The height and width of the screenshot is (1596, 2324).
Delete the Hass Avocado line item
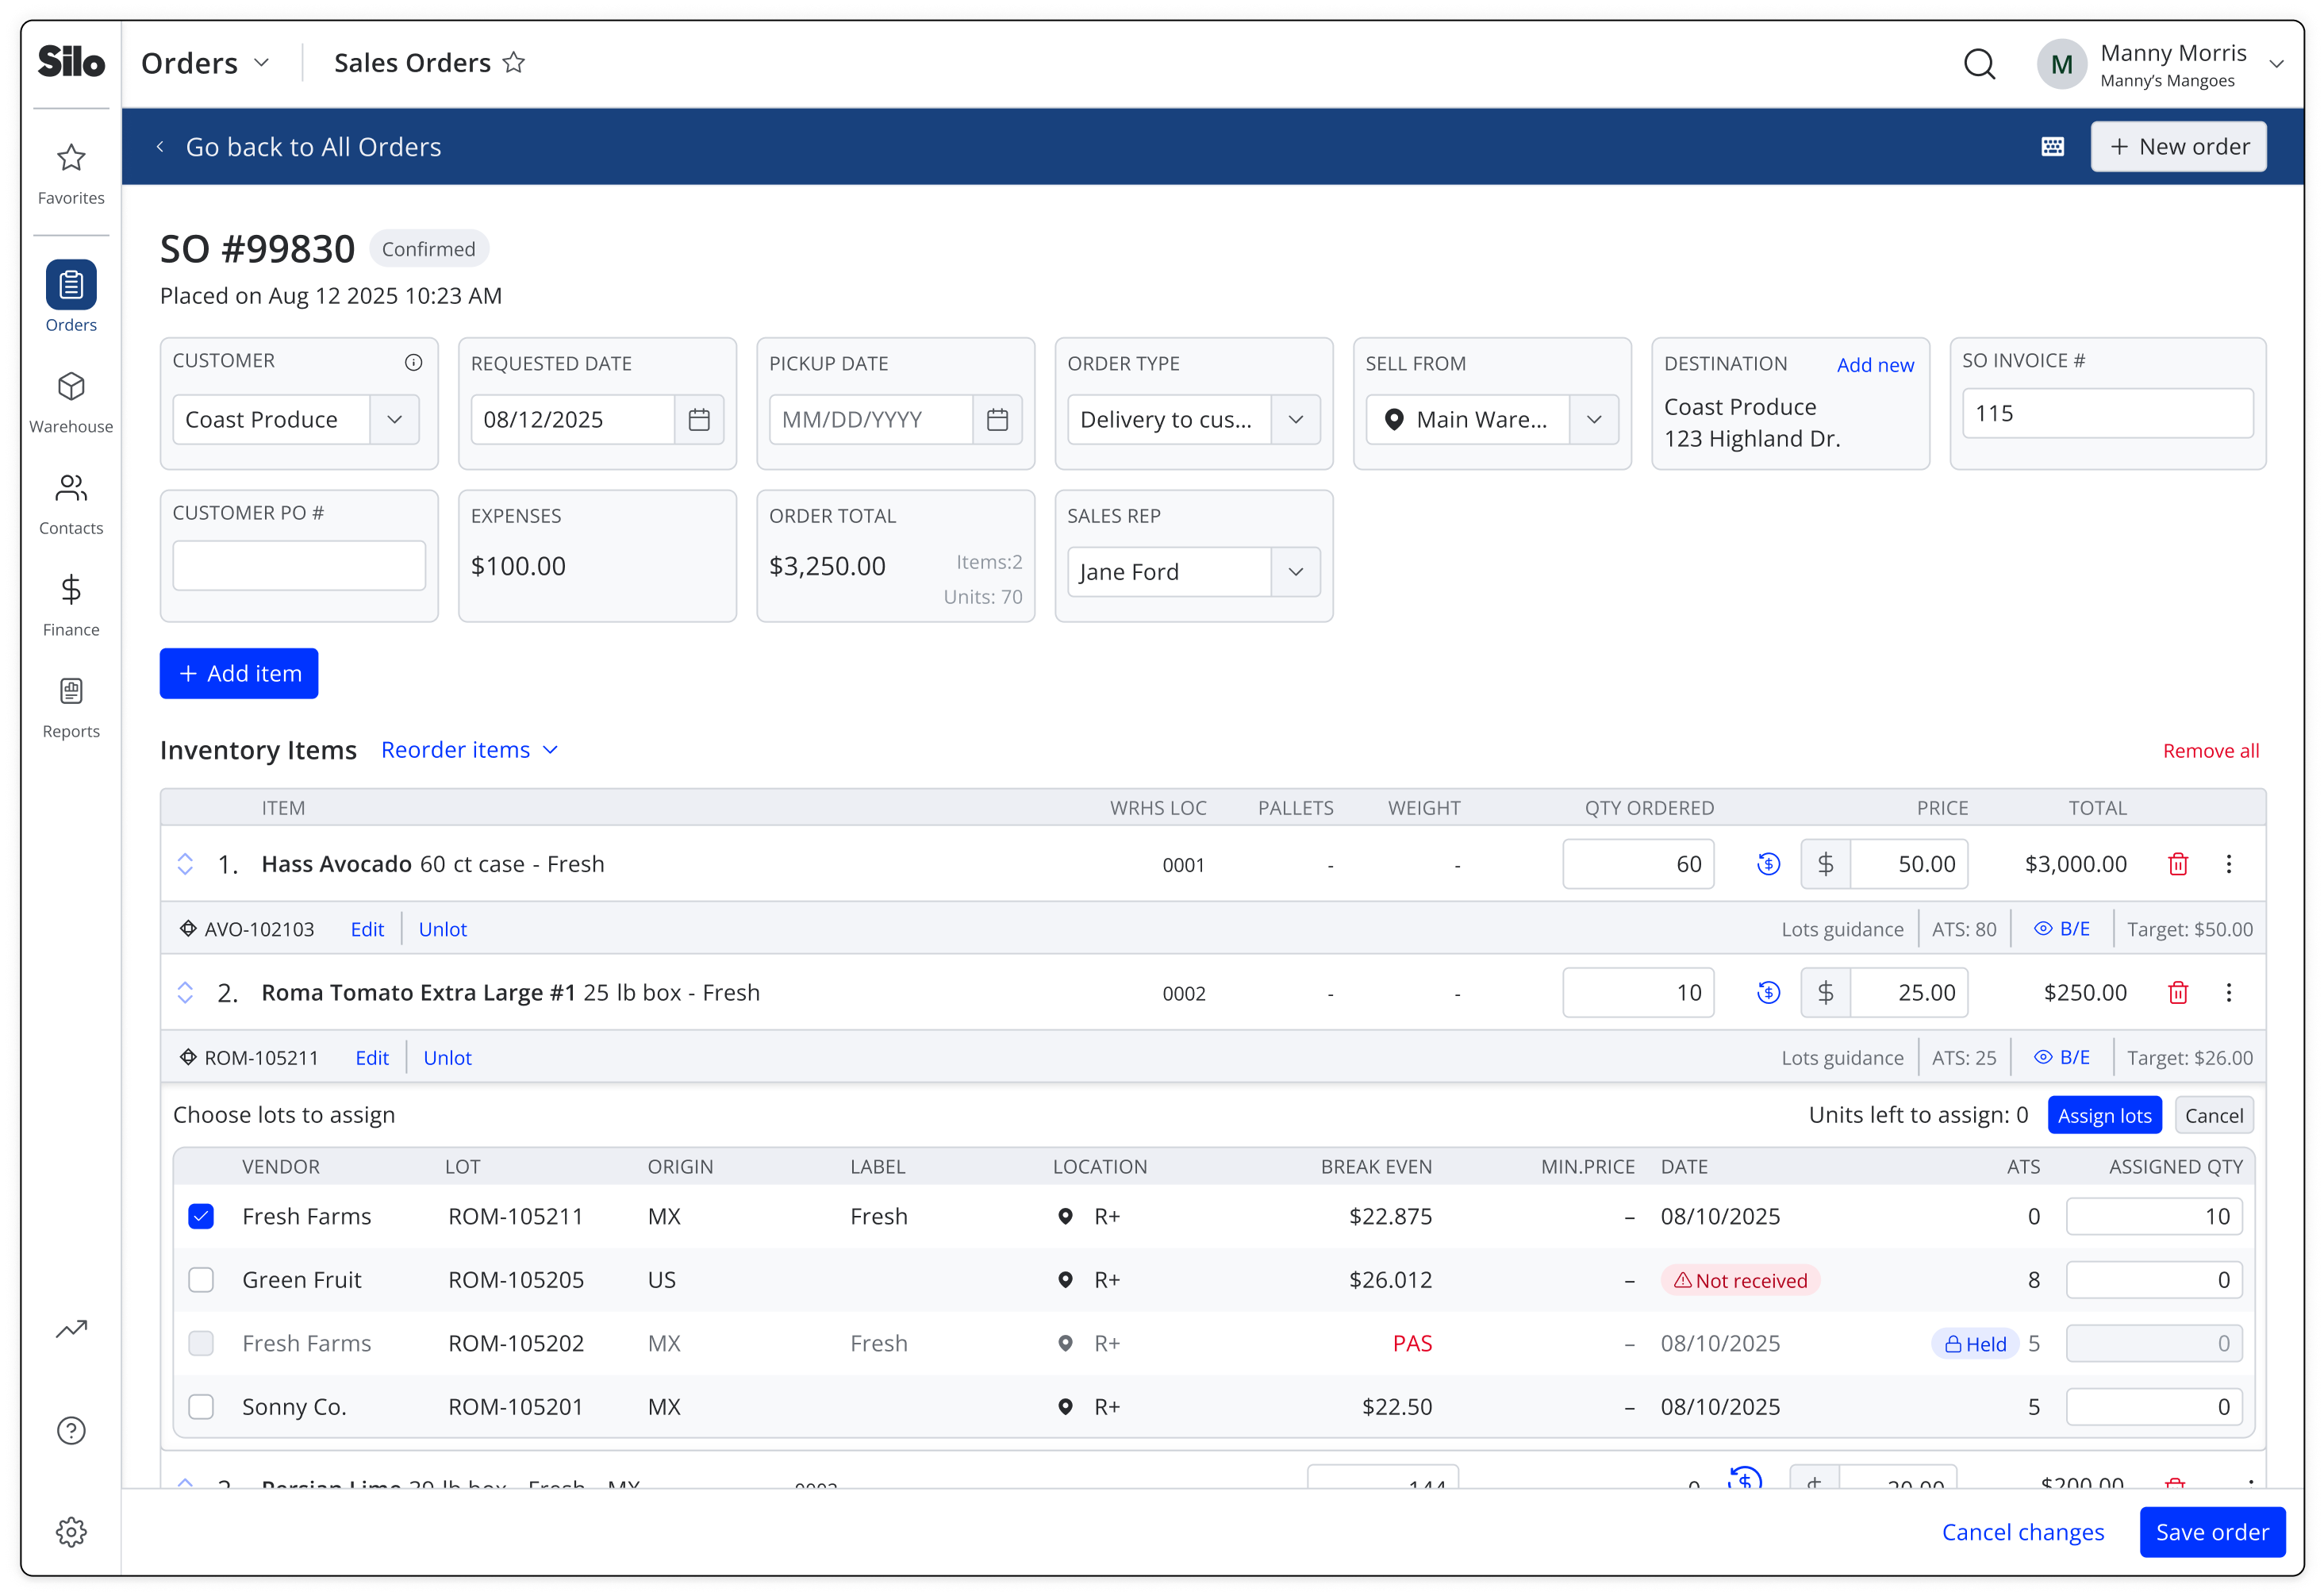[x=2178, y=864]
